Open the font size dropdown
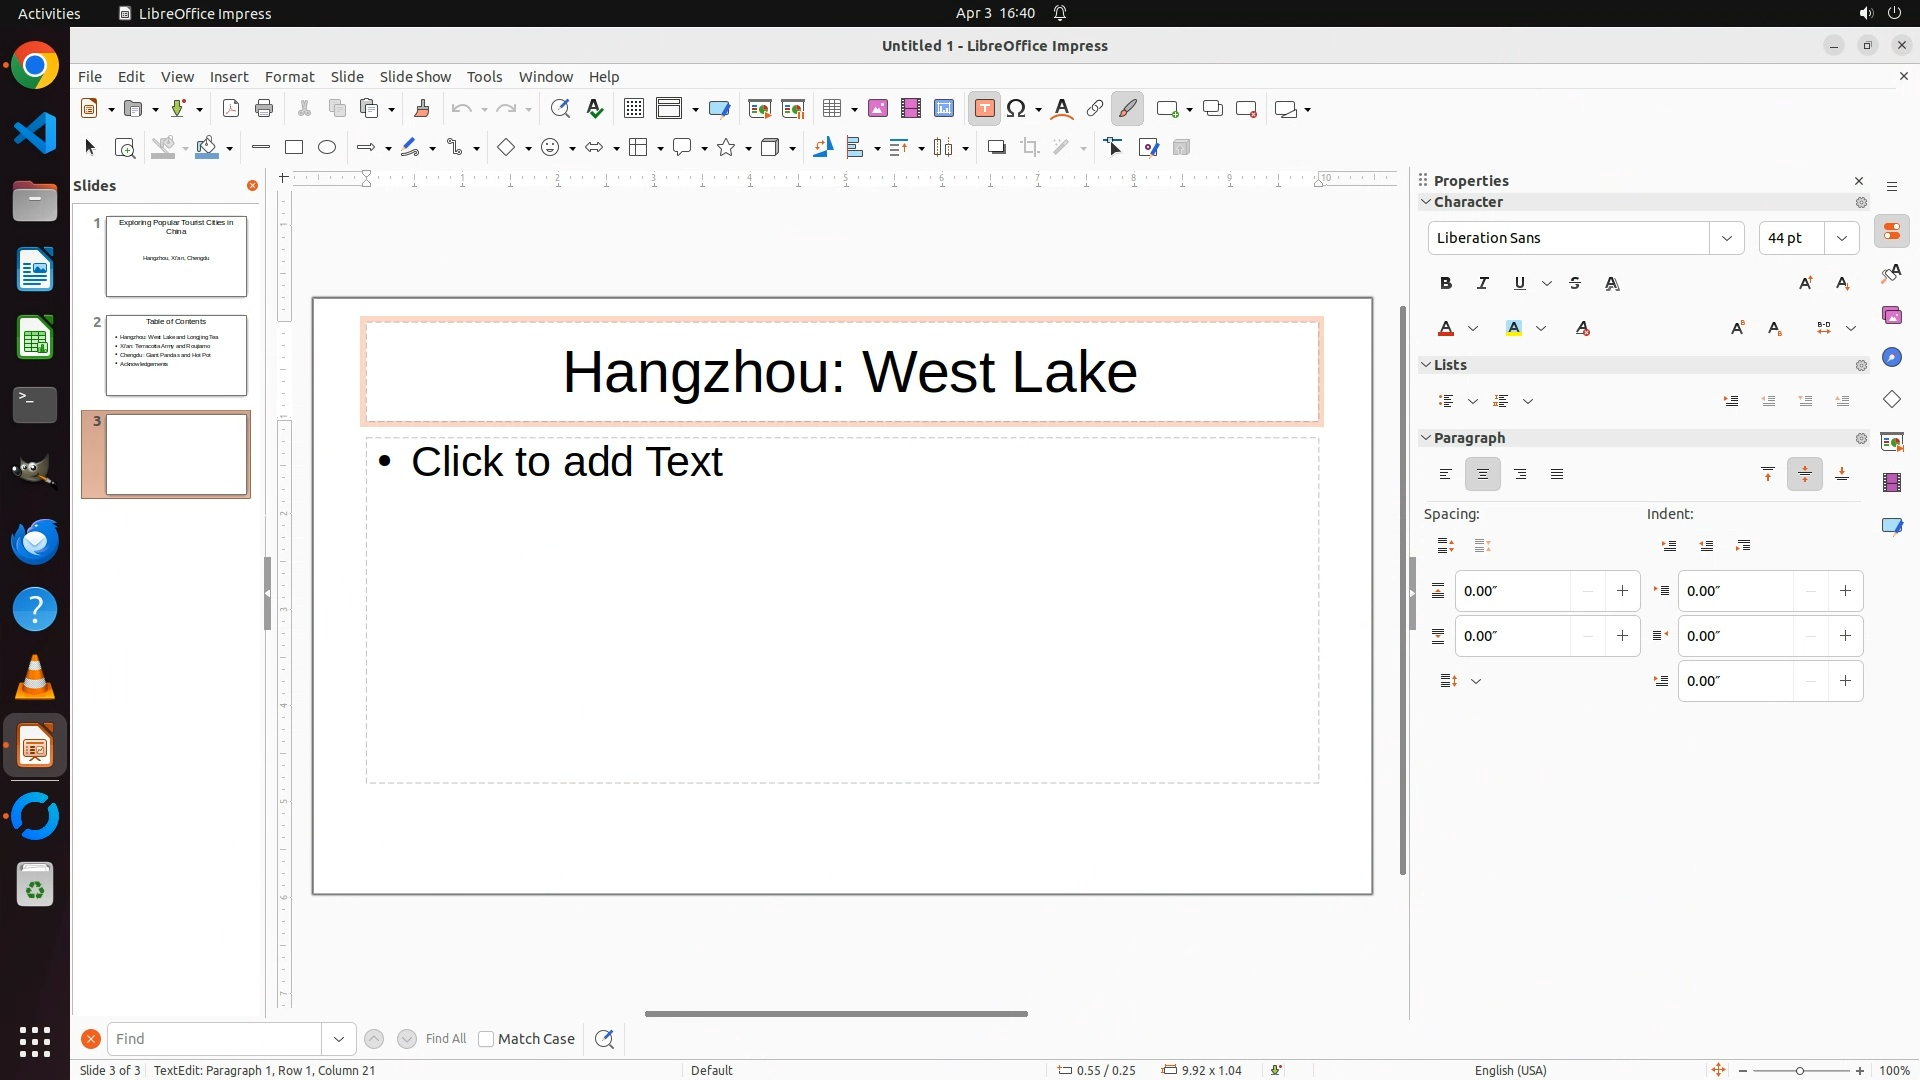This screenshot has height=1080, width=1920. point(1842,238)
